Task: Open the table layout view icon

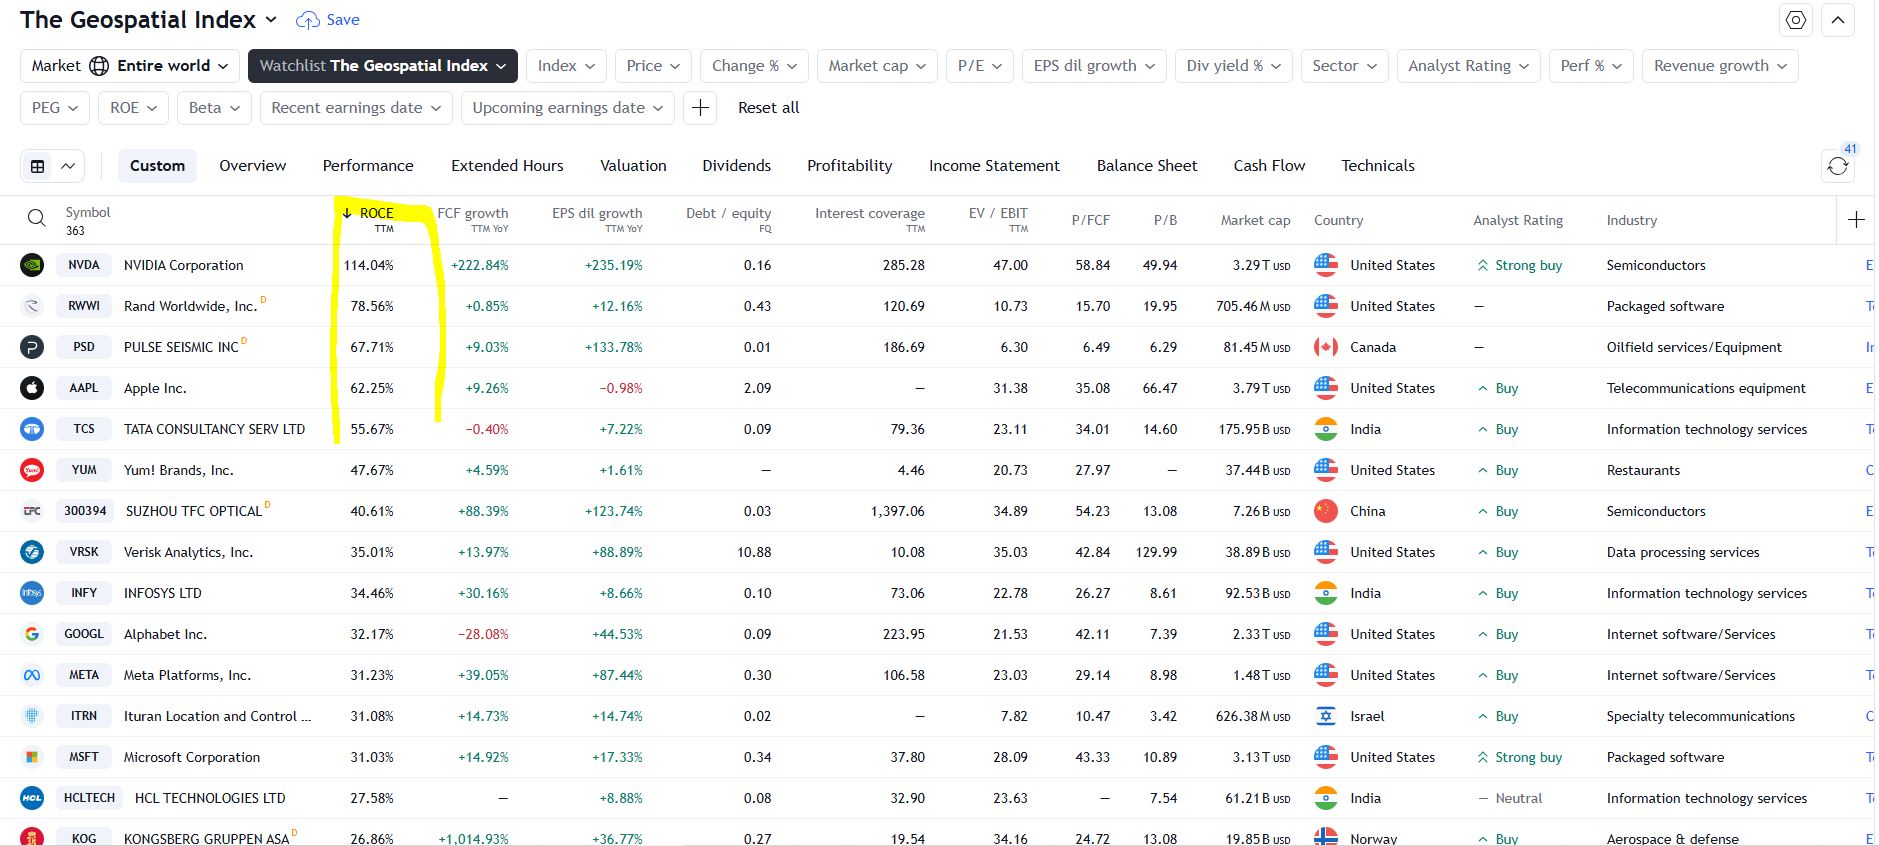Action: coord(38,166)
